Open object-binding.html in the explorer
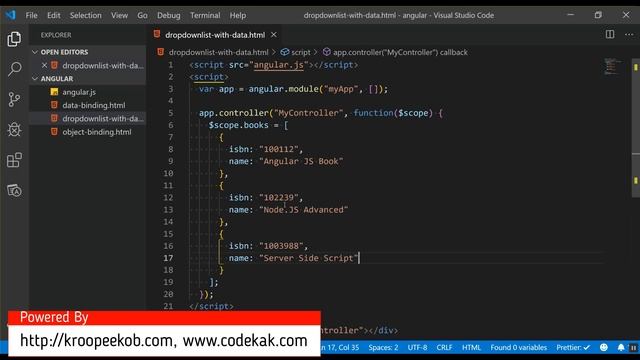The width and height of the screenshot is (640, 360). coord(97,132)
